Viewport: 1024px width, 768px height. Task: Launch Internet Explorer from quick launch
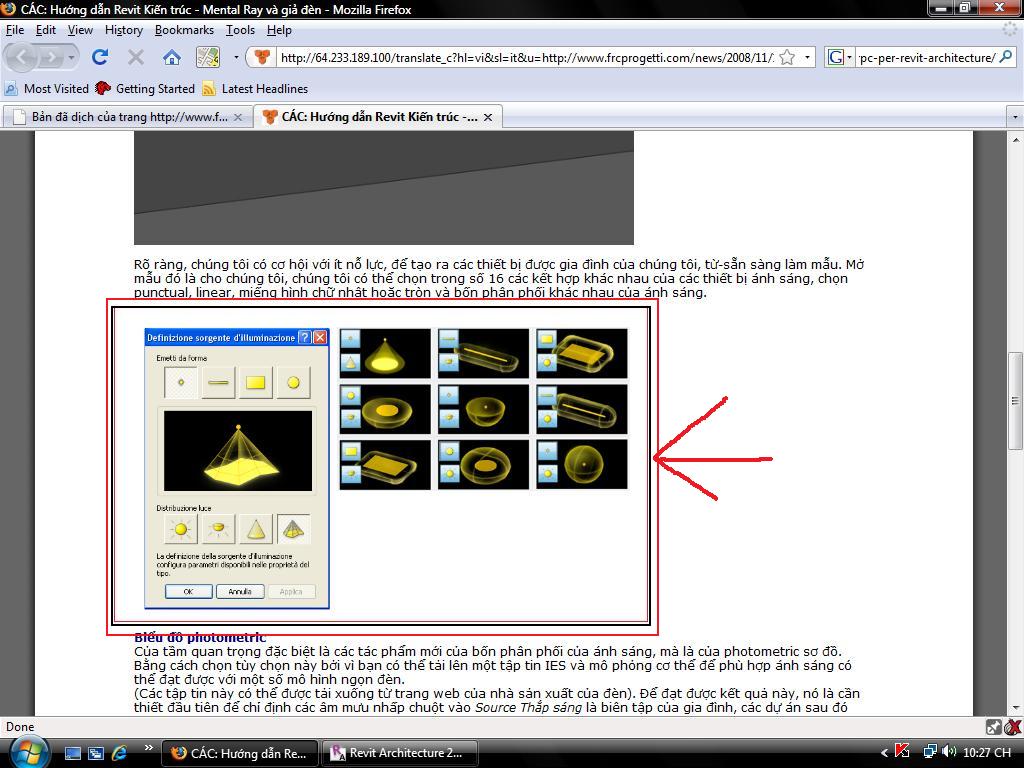tap(120, 753)
